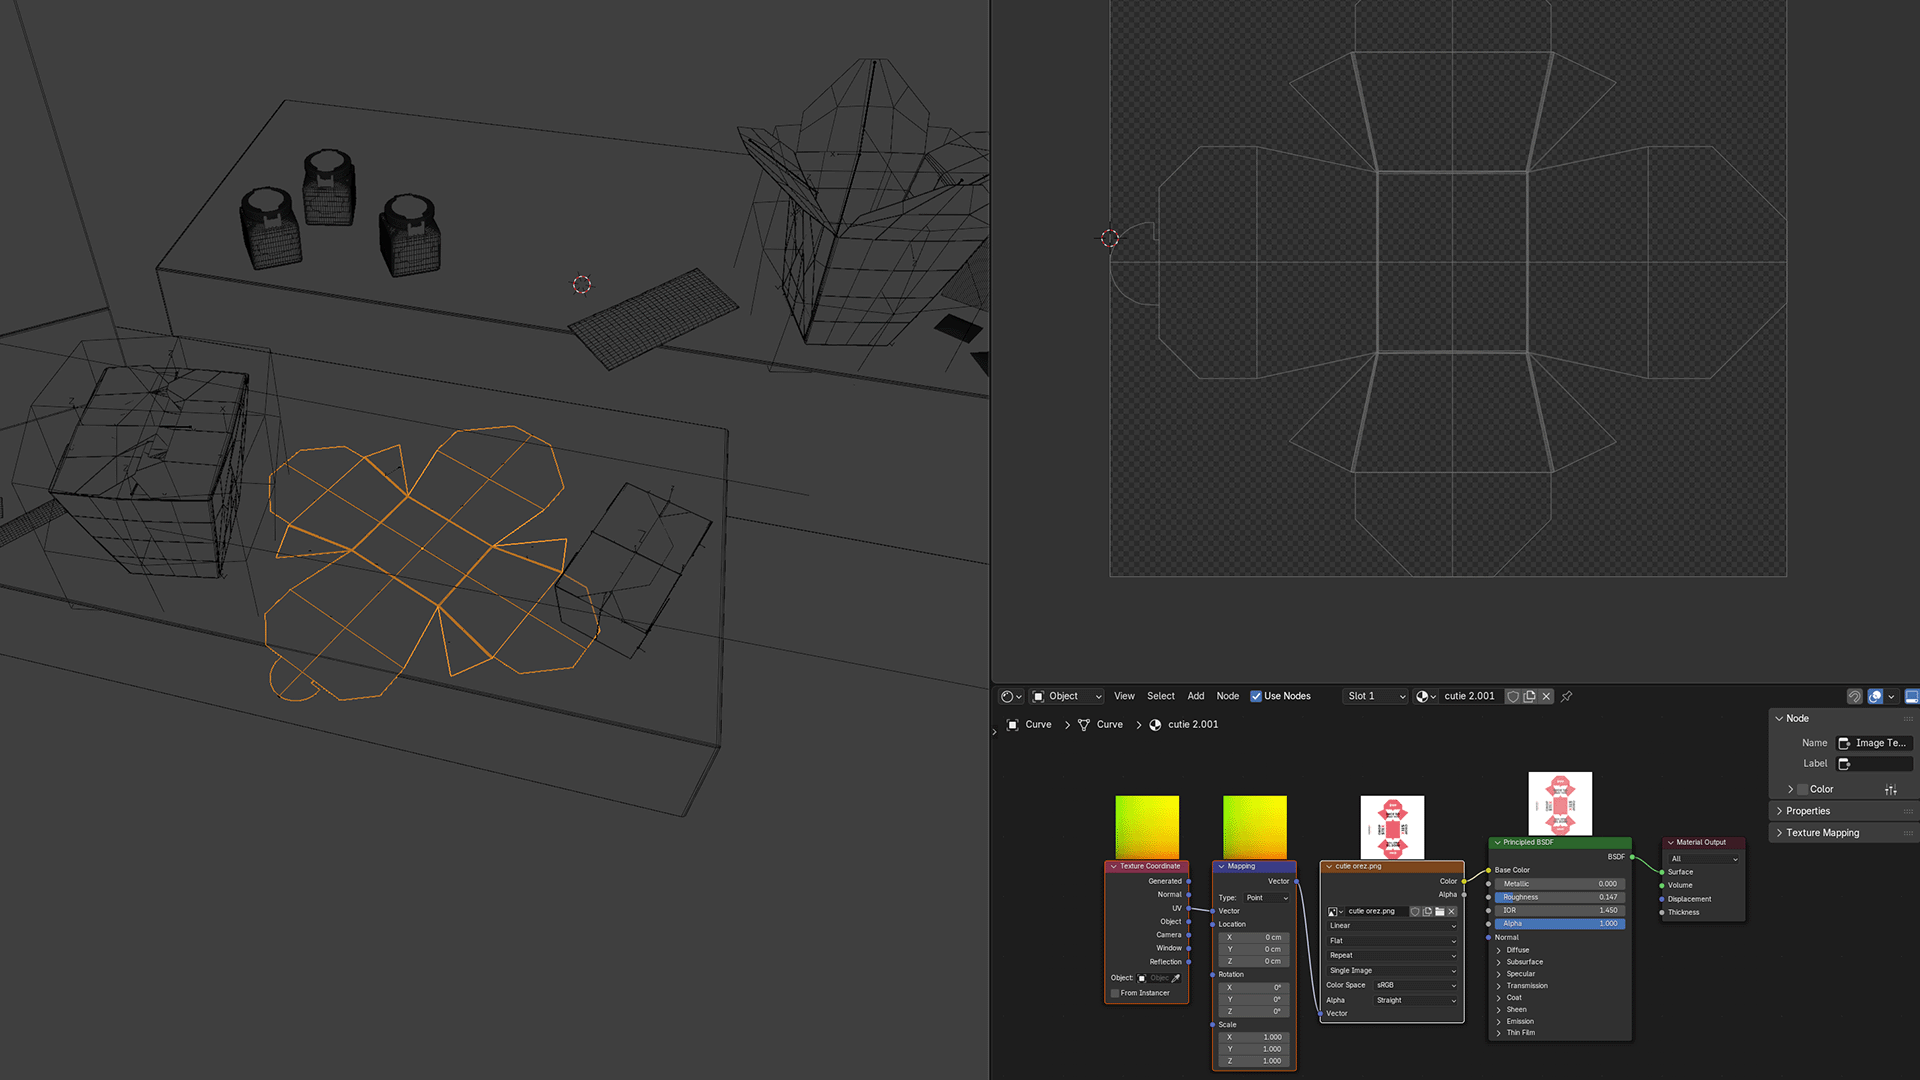Image resolution: width=1920 pixels, height=1080 pixels.
Task: Enable From Instancer checkbox
Action: point(1115,993)
